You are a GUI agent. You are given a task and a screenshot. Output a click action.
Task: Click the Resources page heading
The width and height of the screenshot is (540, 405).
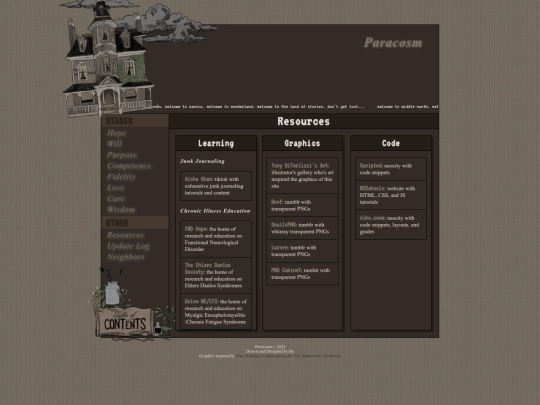click(304, 121)
